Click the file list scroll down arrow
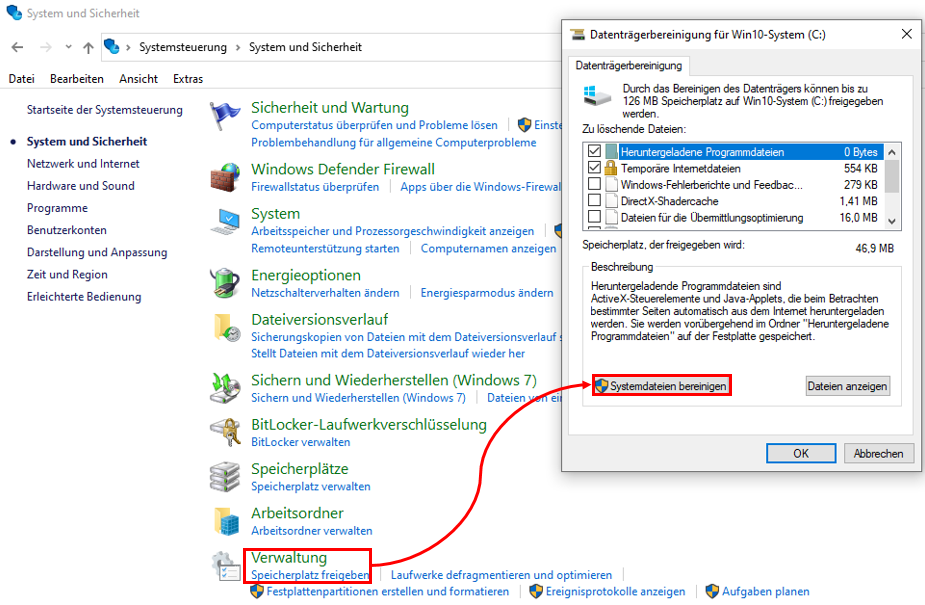The image size is (925, 605). pos(892,221)
